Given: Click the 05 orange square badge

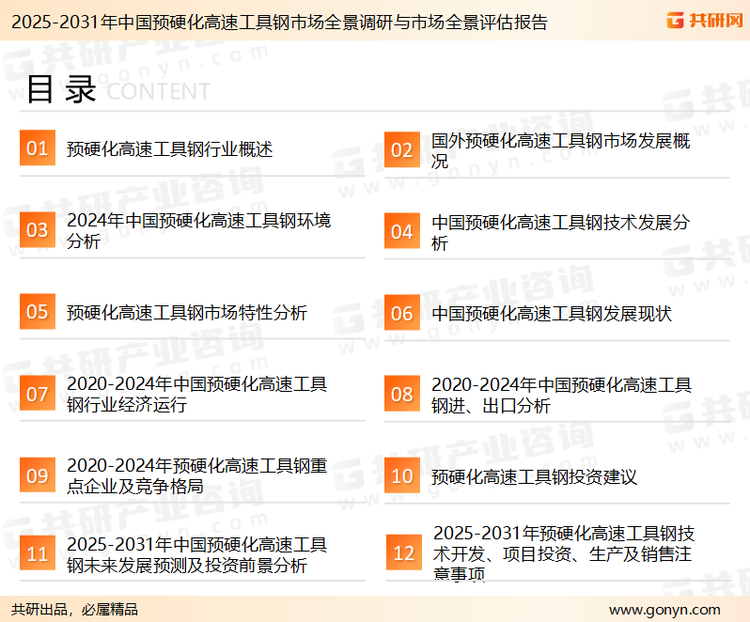Looking at the screenshot, I should point(37,312).
